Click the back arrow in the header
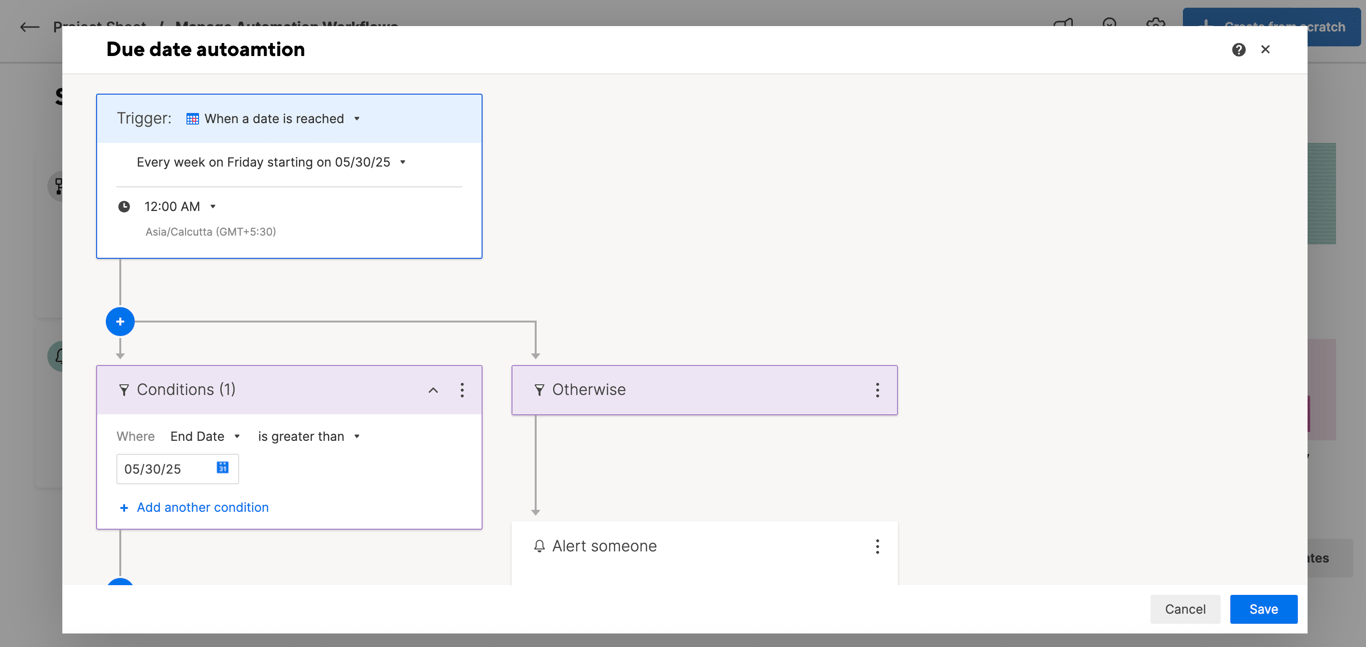1366x647 pixels. 30,27
